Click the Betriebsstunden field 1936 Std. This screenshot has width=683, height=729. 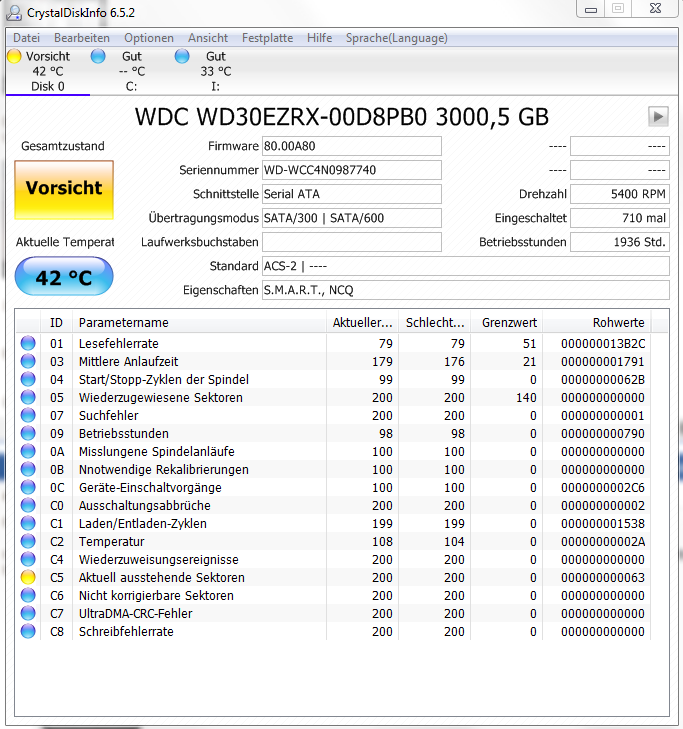620,242
